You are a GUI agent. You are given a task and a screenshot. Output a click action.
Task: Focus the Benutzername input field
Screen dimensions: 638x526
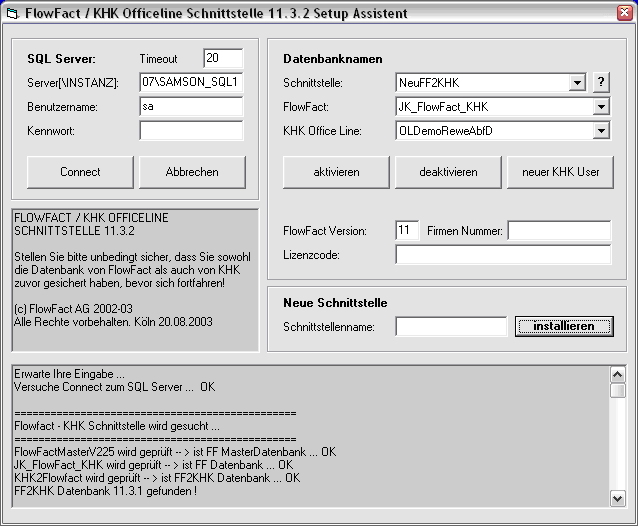tap(191, 107)
